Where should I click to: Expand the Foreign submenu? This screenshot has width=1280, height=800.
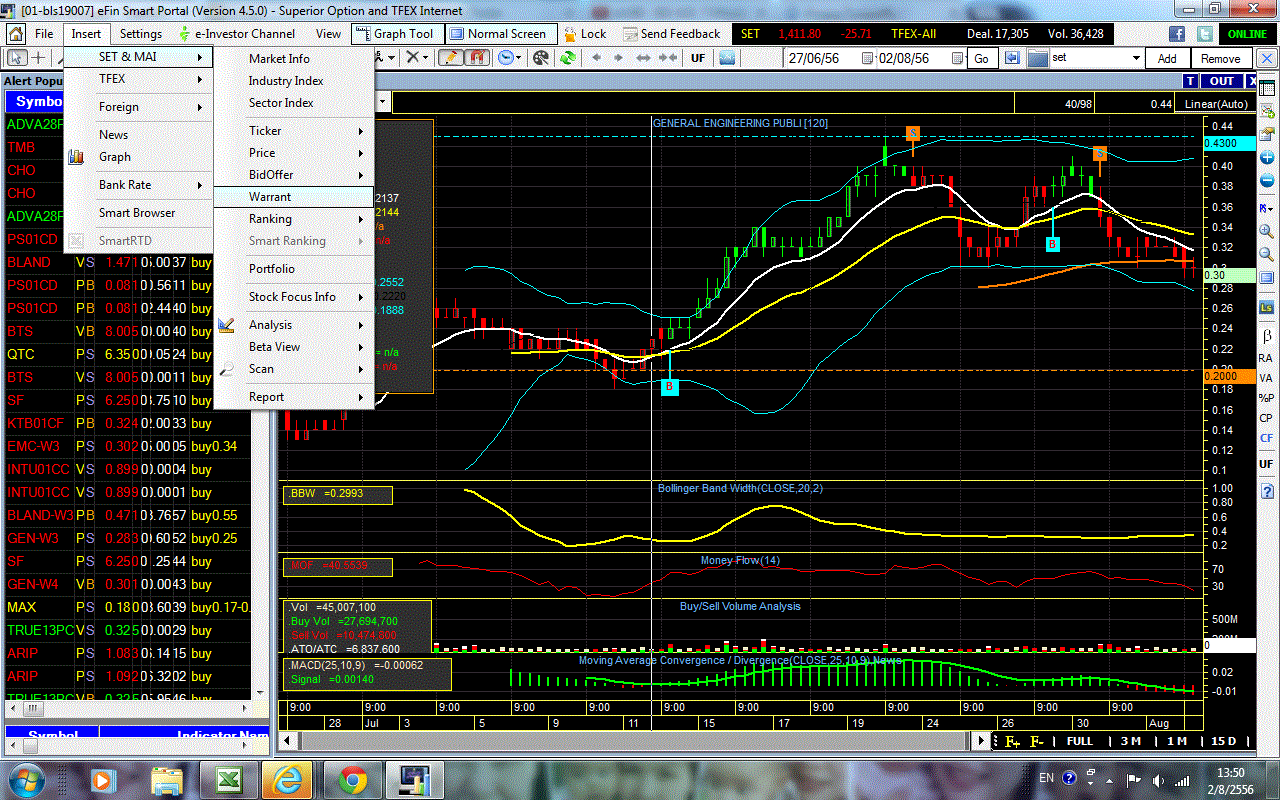tap(139, 107)
